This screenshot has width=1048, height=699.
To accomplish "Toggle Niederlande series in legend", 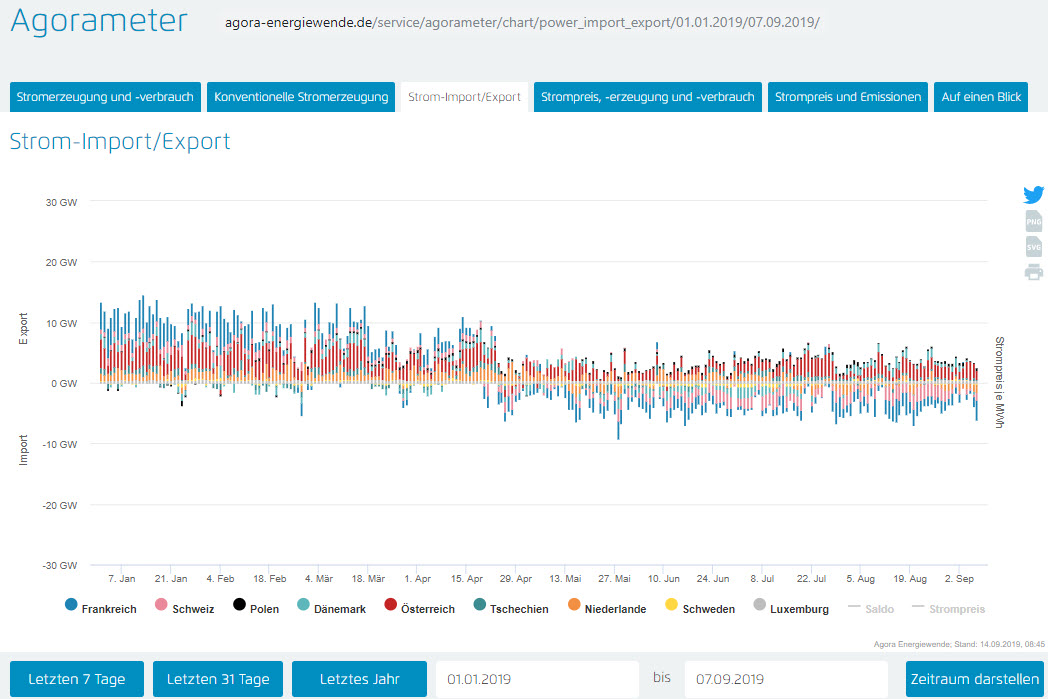I will [607, 607].
